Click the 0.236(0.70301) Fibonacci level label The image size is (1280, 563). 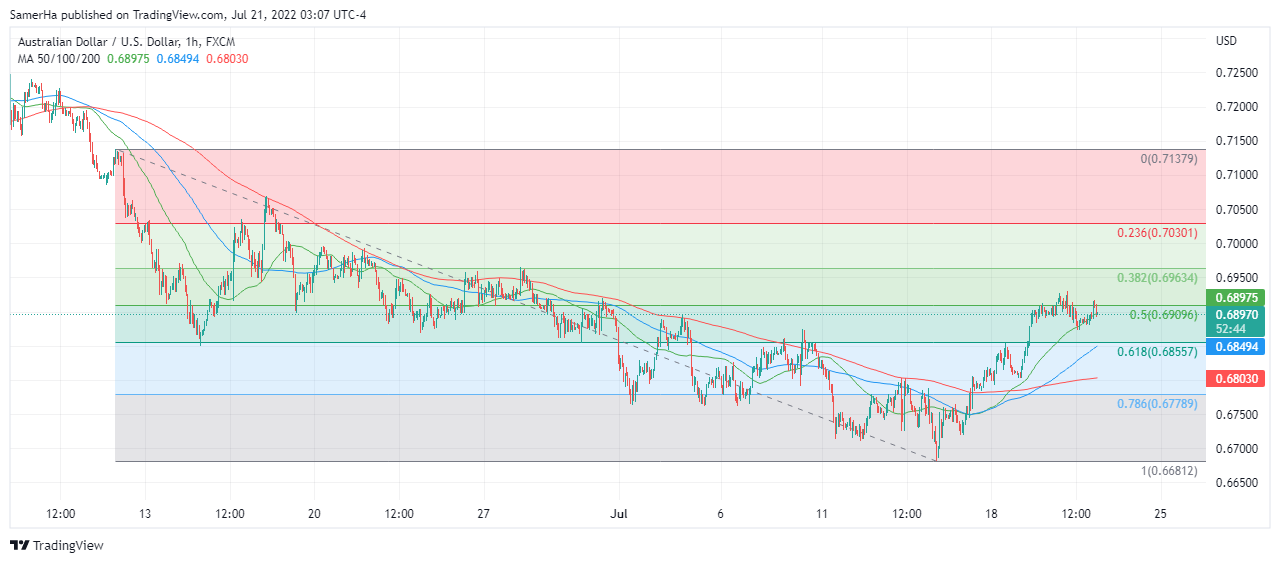pyautogui.click(x=1156, y=233)
